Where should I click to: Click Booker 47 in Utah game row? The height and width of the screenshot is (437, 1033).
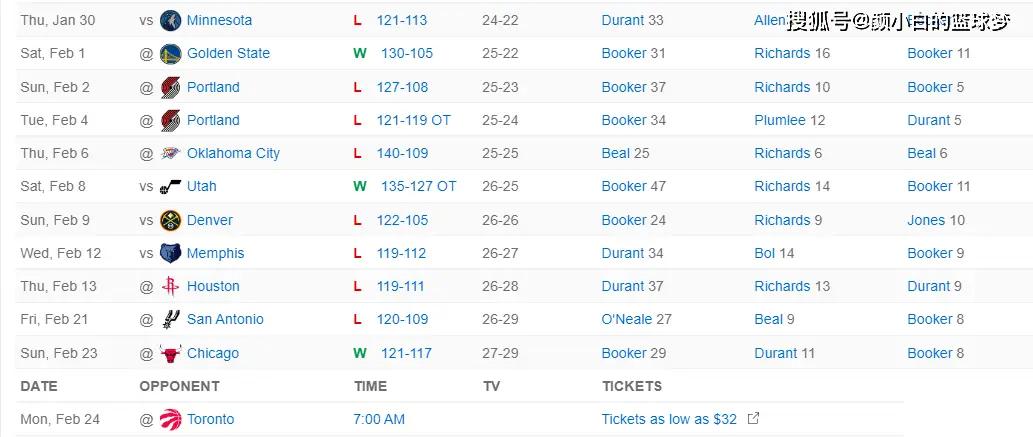coord(634,187)
